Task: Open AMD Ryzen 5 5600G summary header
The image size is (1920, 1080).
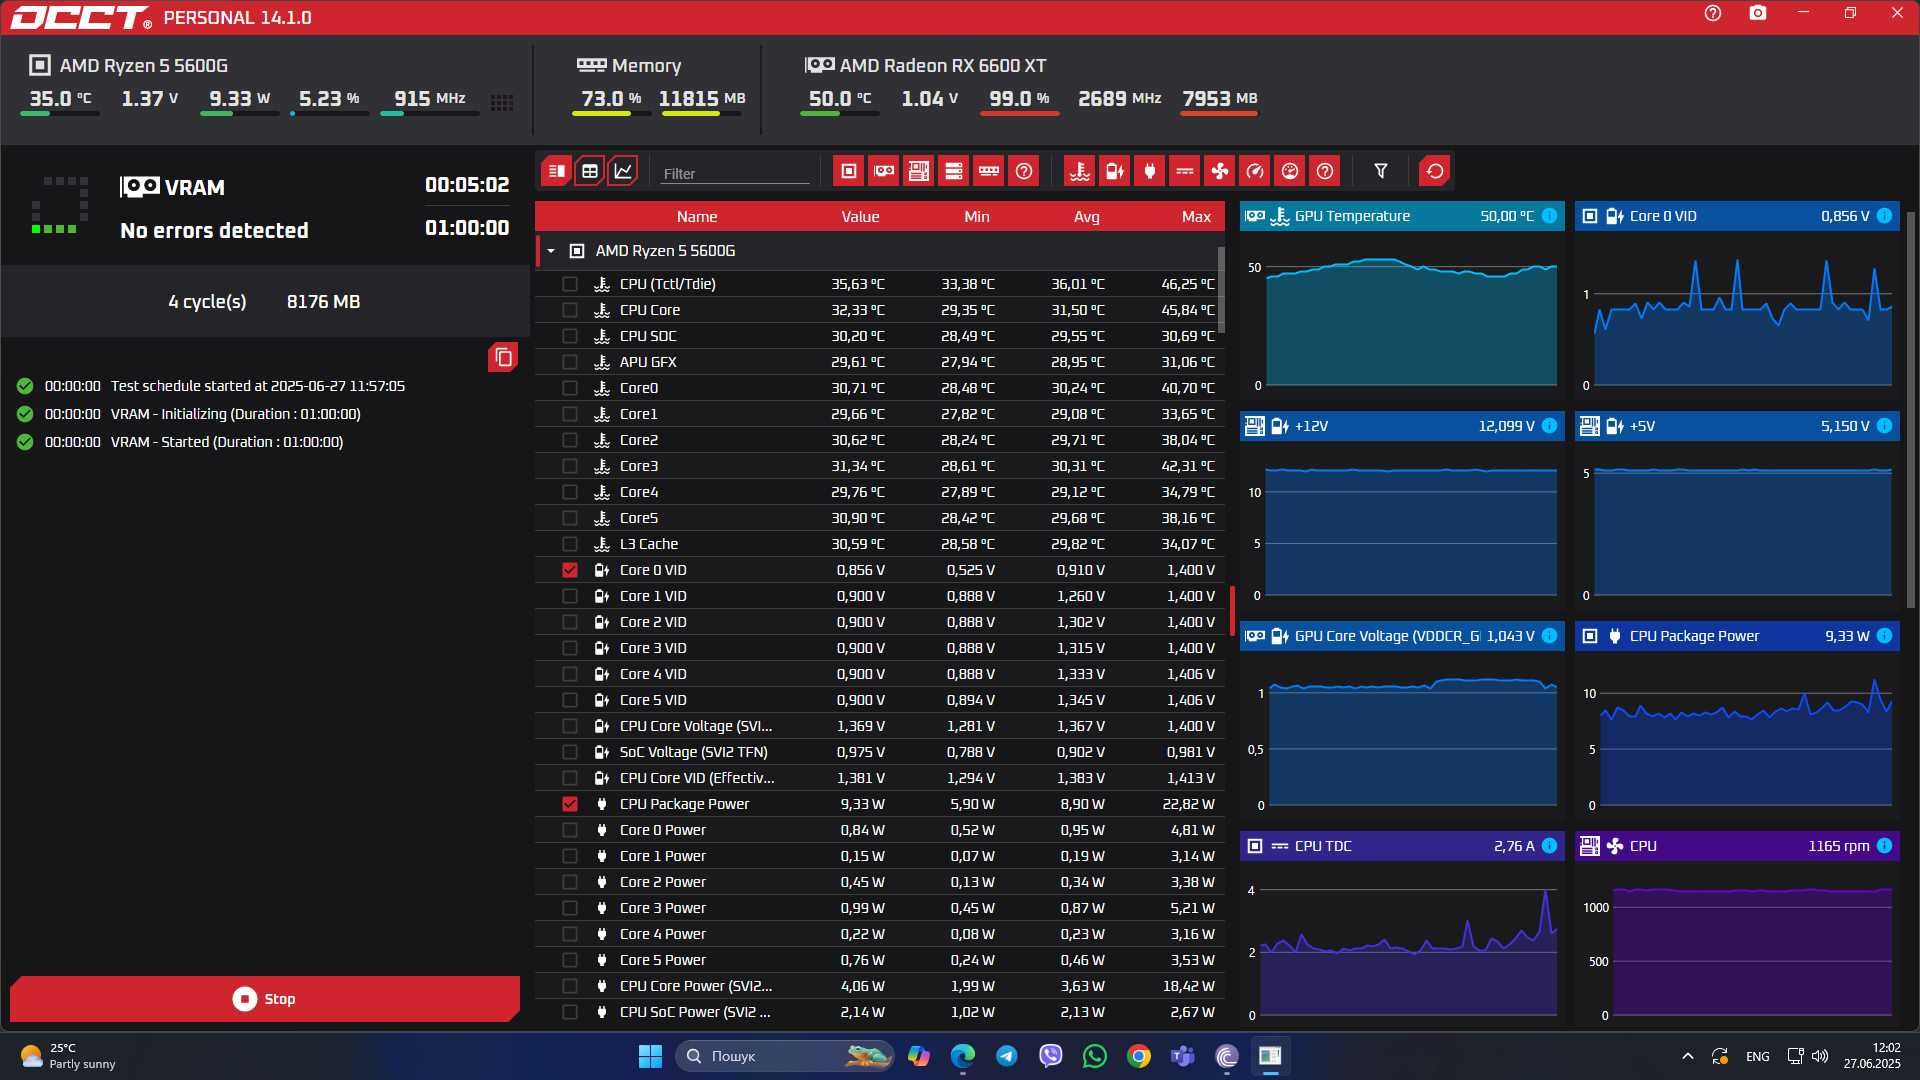Action: tap(128, 65)
